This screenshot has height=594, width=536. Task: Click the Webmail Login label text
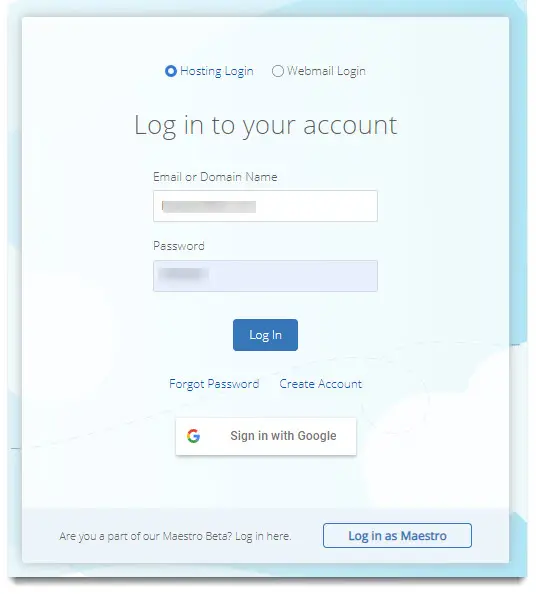[x=326, y=71]
